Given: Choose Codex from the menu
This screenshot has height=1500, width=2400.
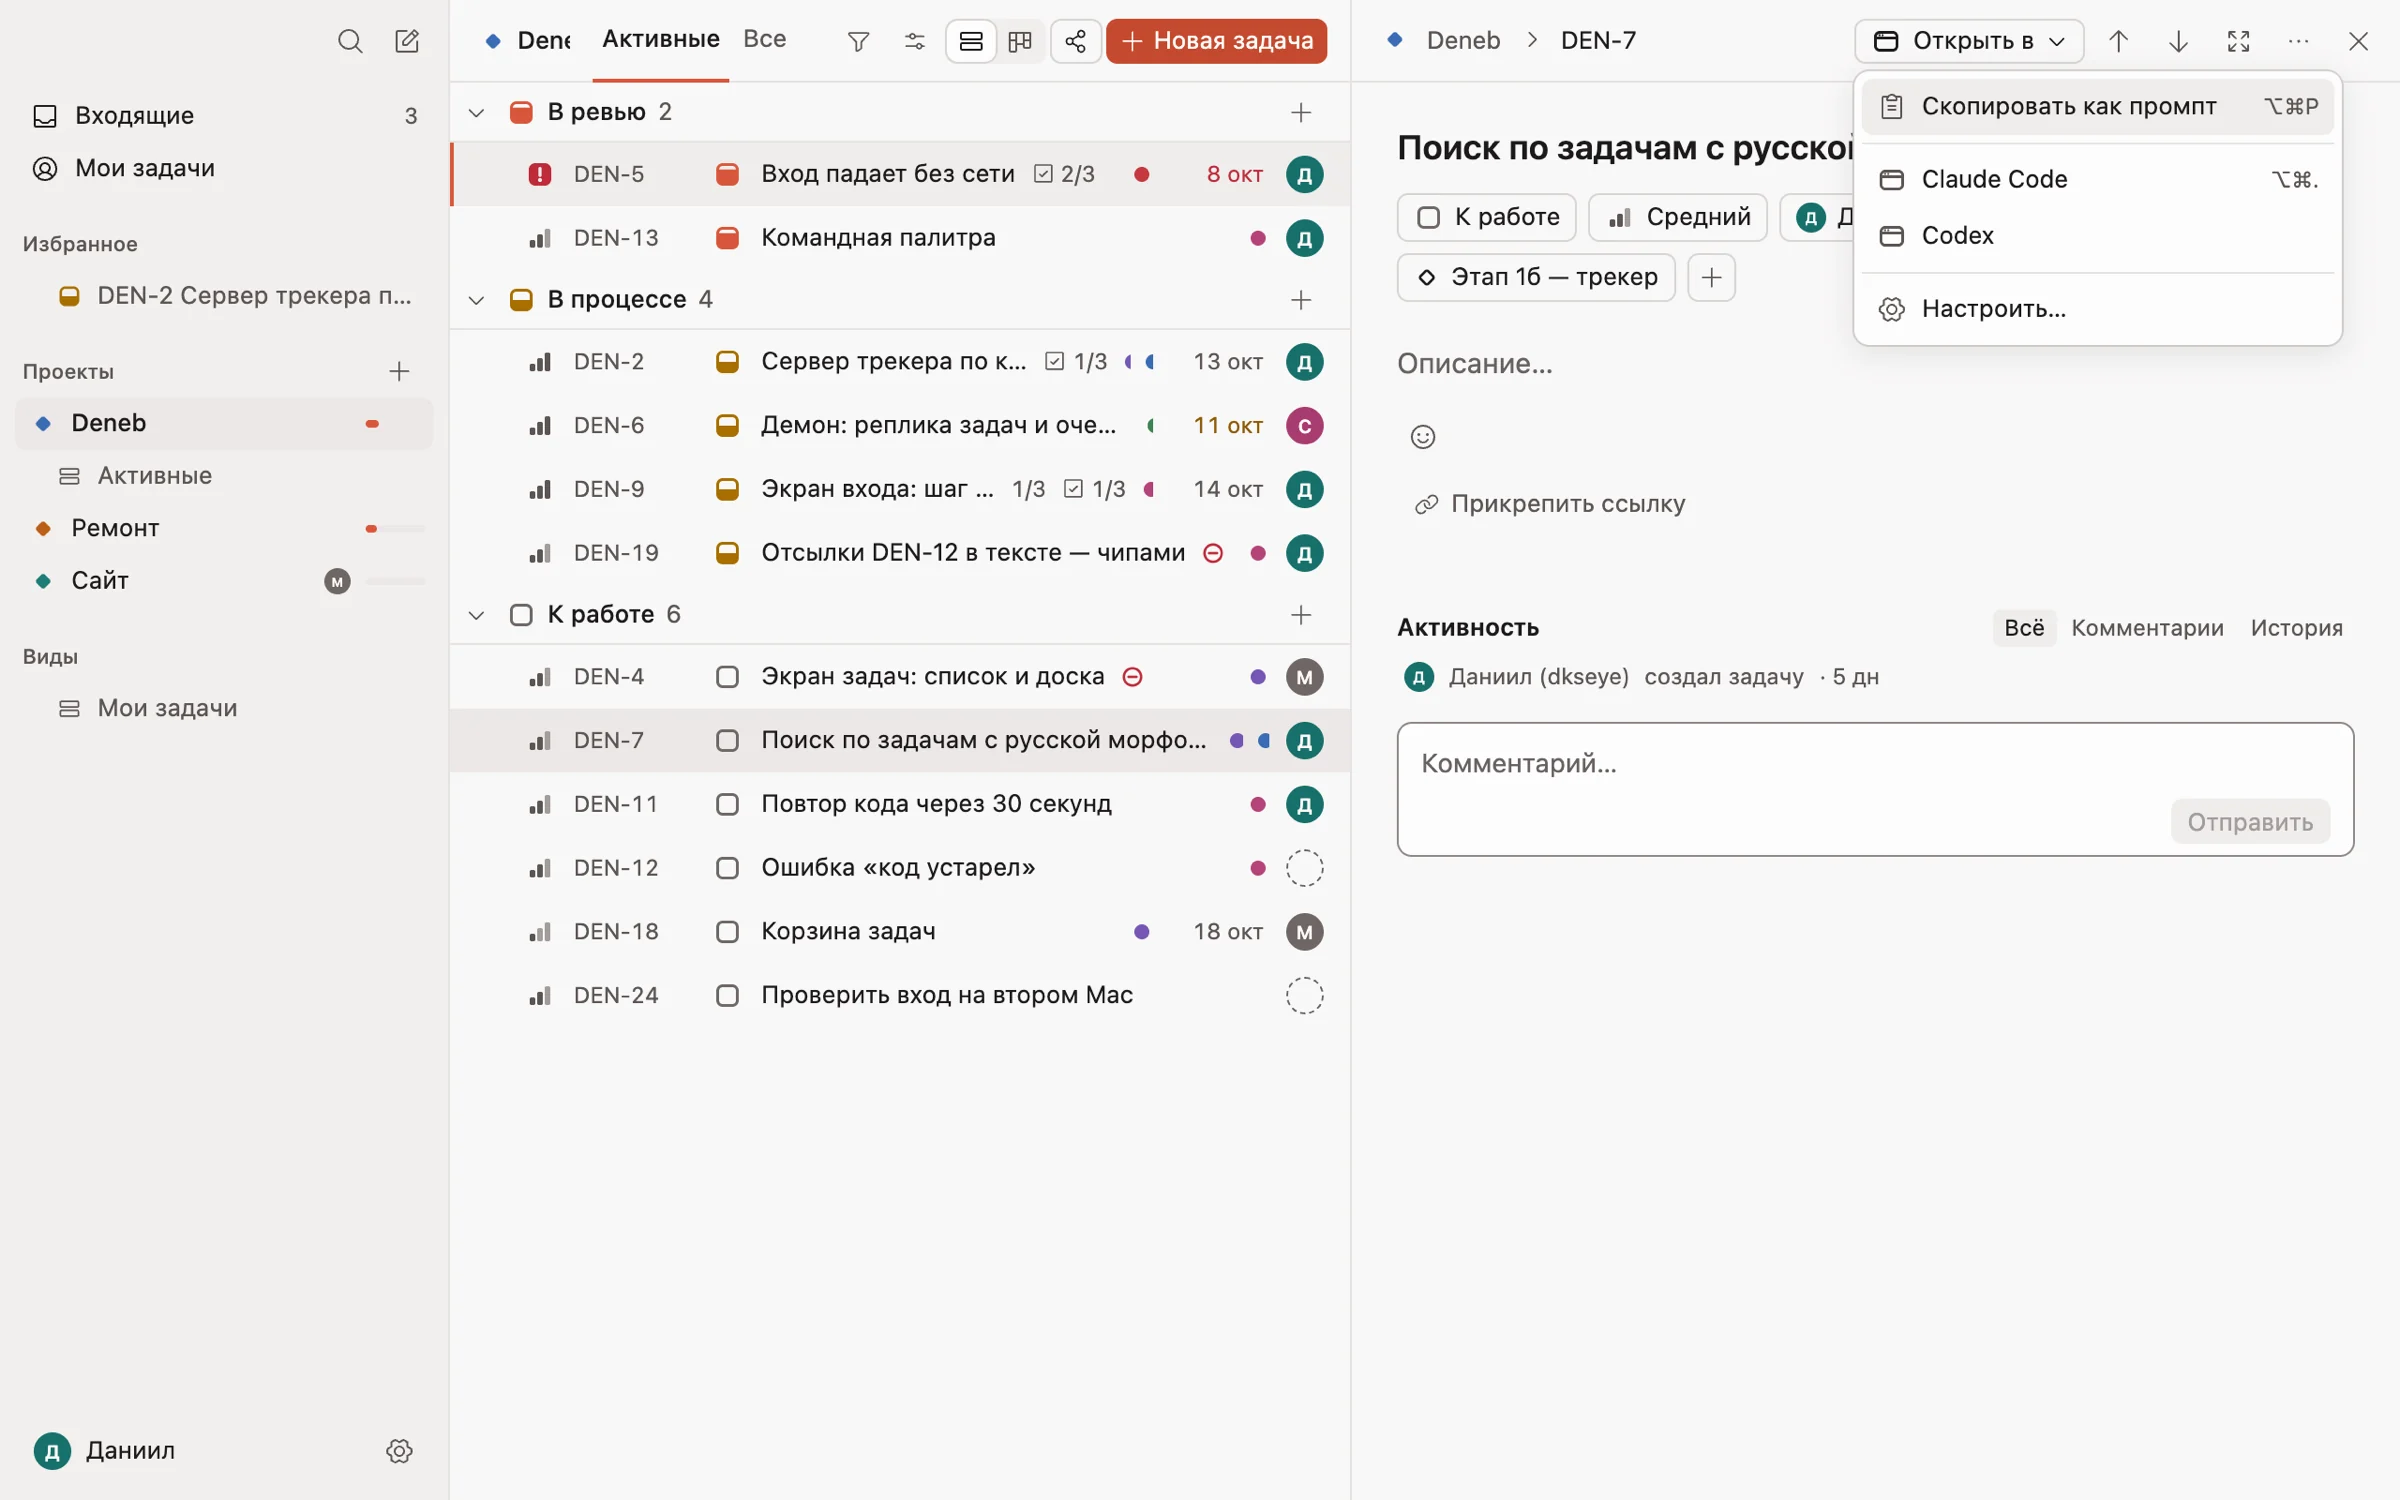Looking at the screenshot, I should pos(2097,235).
